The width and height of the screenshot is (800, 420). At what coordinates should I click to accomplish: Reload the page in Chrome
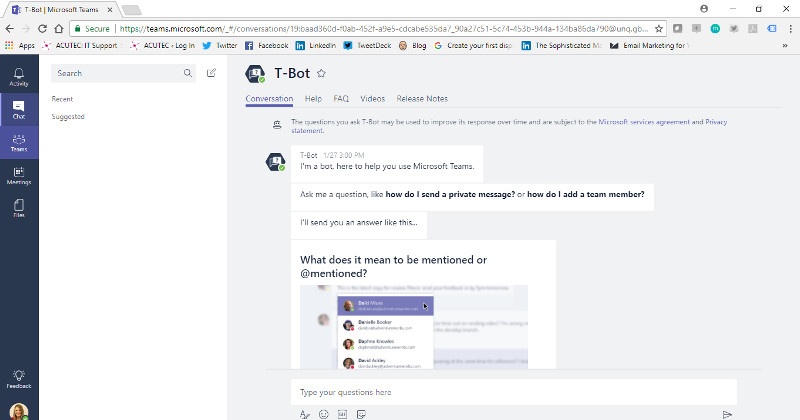click(42, 29)
